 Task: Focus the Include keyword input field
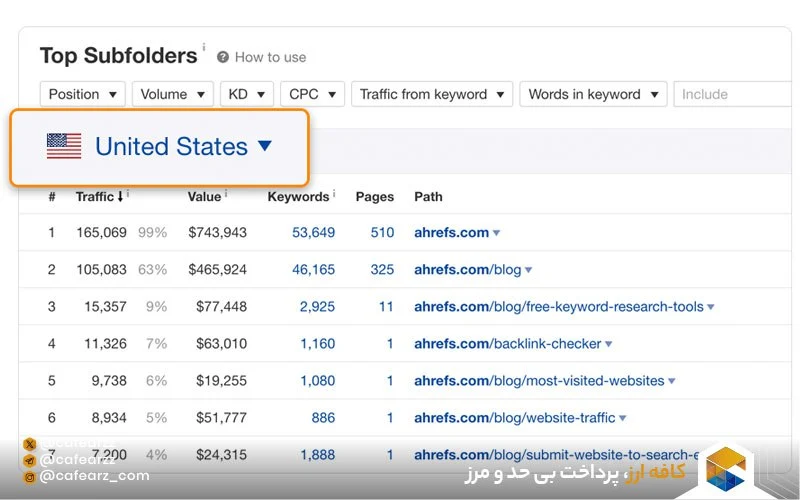click(x=733, y=94)
